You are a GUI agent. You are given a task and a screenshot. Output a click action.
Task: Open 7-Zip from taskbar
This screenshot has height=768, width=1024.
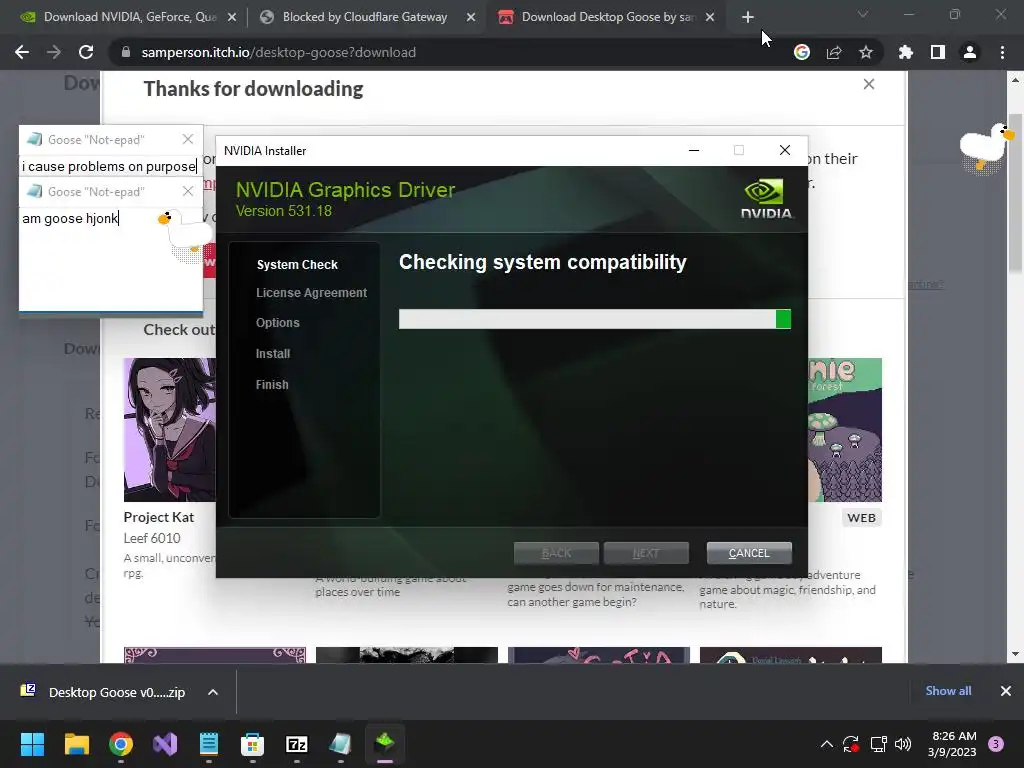point(296,744)
